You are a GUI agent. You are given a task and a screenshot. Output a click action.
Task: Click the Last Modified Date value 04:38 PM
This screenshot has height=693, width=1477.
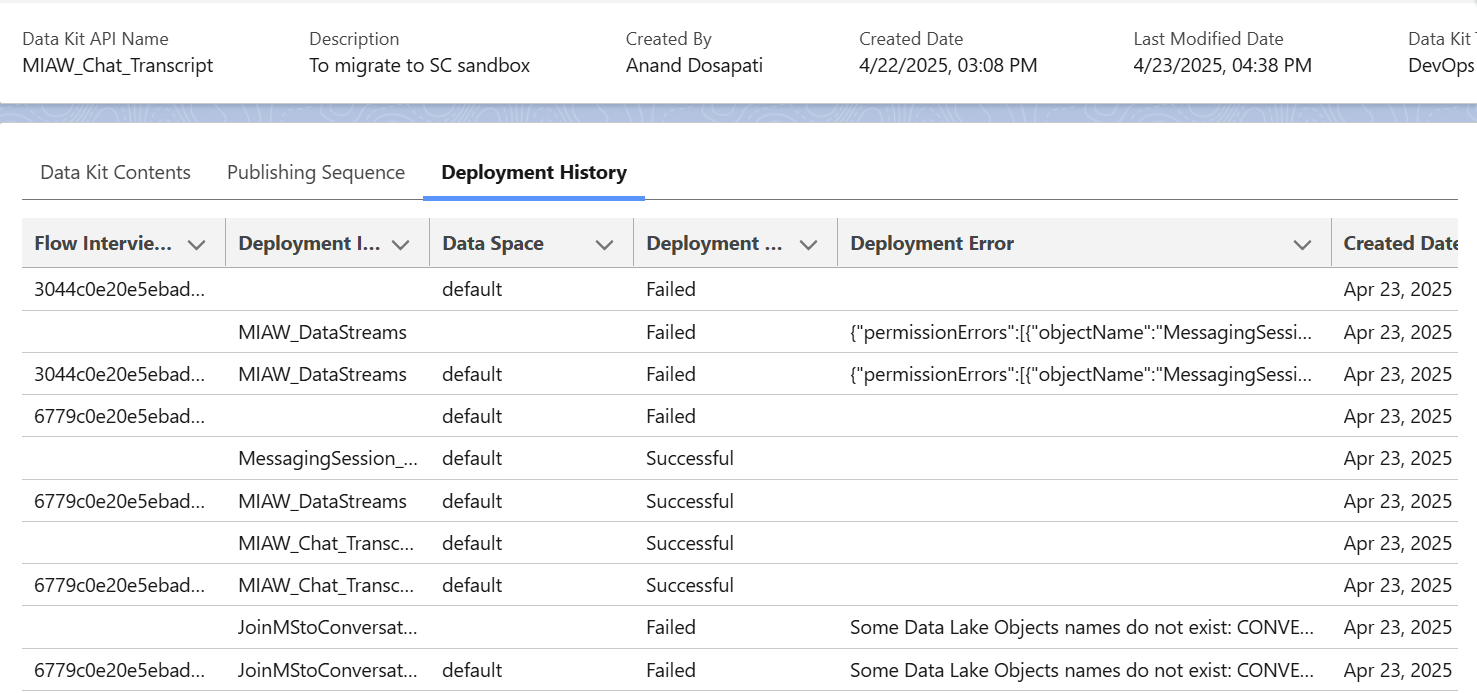(x=1222, y=66)
